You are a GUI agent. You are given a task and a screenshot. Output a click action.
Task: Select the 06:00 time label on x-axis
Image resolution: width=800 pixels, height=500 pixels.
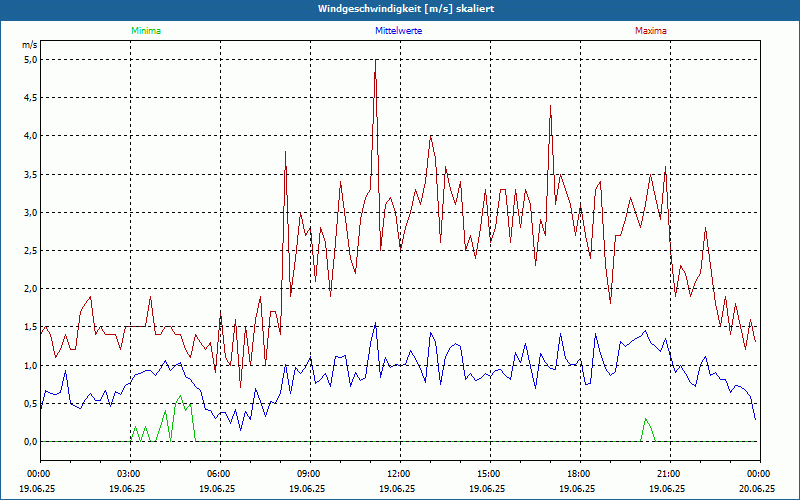(219, 474)
